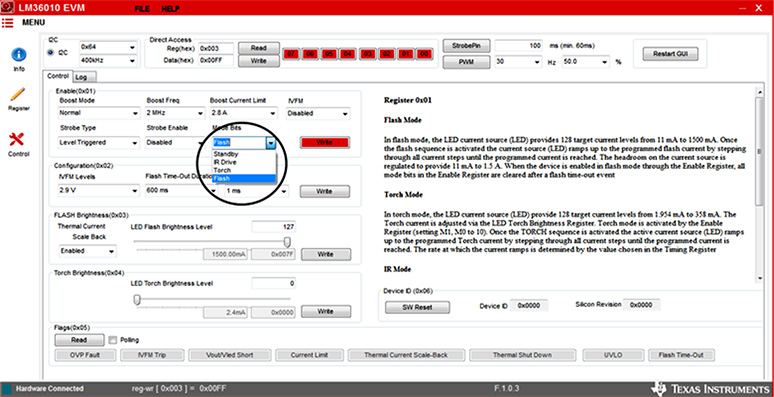Select the I2C radio button
This screenshot has width=774, height=397.
[x=51, y=53]
